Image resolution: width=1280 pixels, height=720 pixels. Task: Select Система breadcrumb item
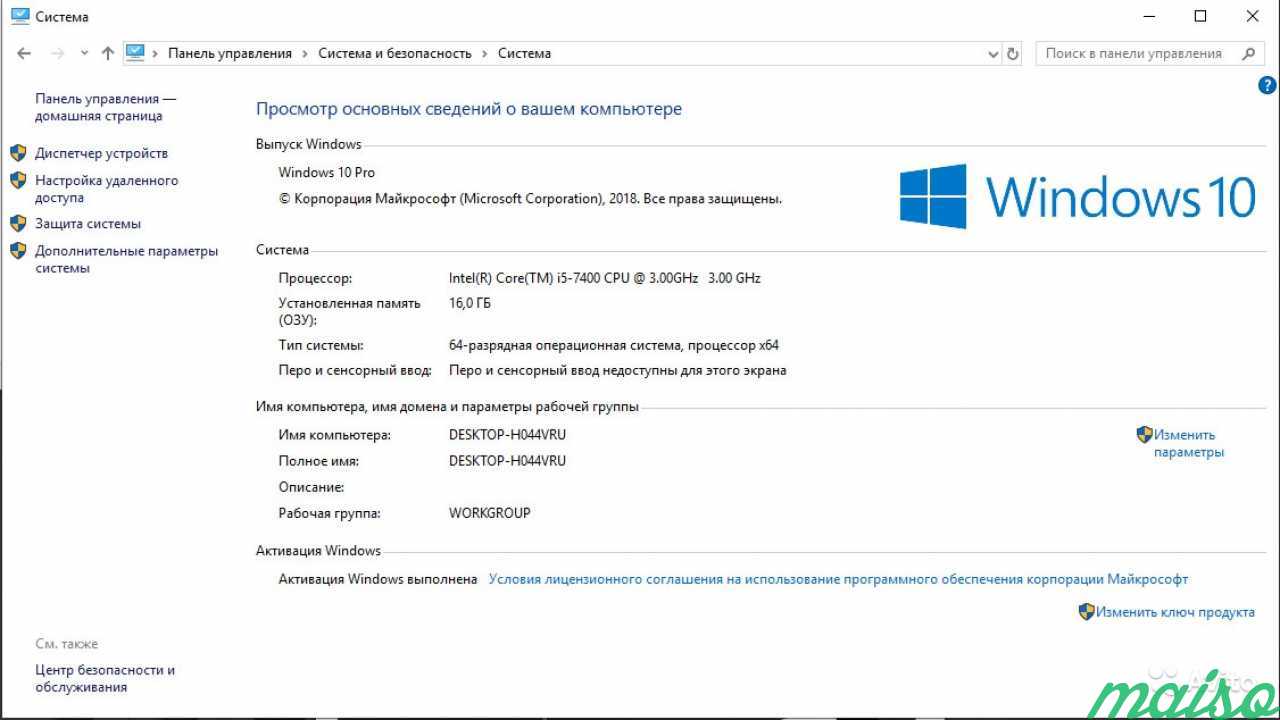coord(524,54)
